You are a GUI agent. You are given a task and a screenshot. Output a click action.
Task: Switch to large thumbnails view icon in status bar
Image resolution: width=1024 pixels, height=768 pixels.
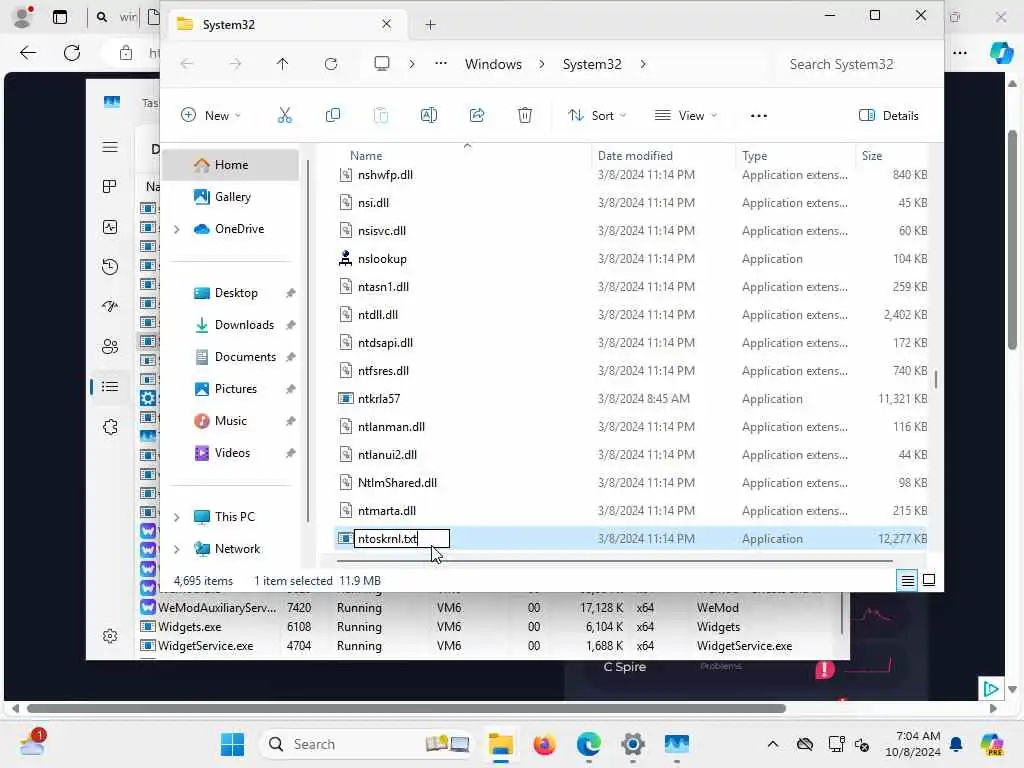pos(929,580)
